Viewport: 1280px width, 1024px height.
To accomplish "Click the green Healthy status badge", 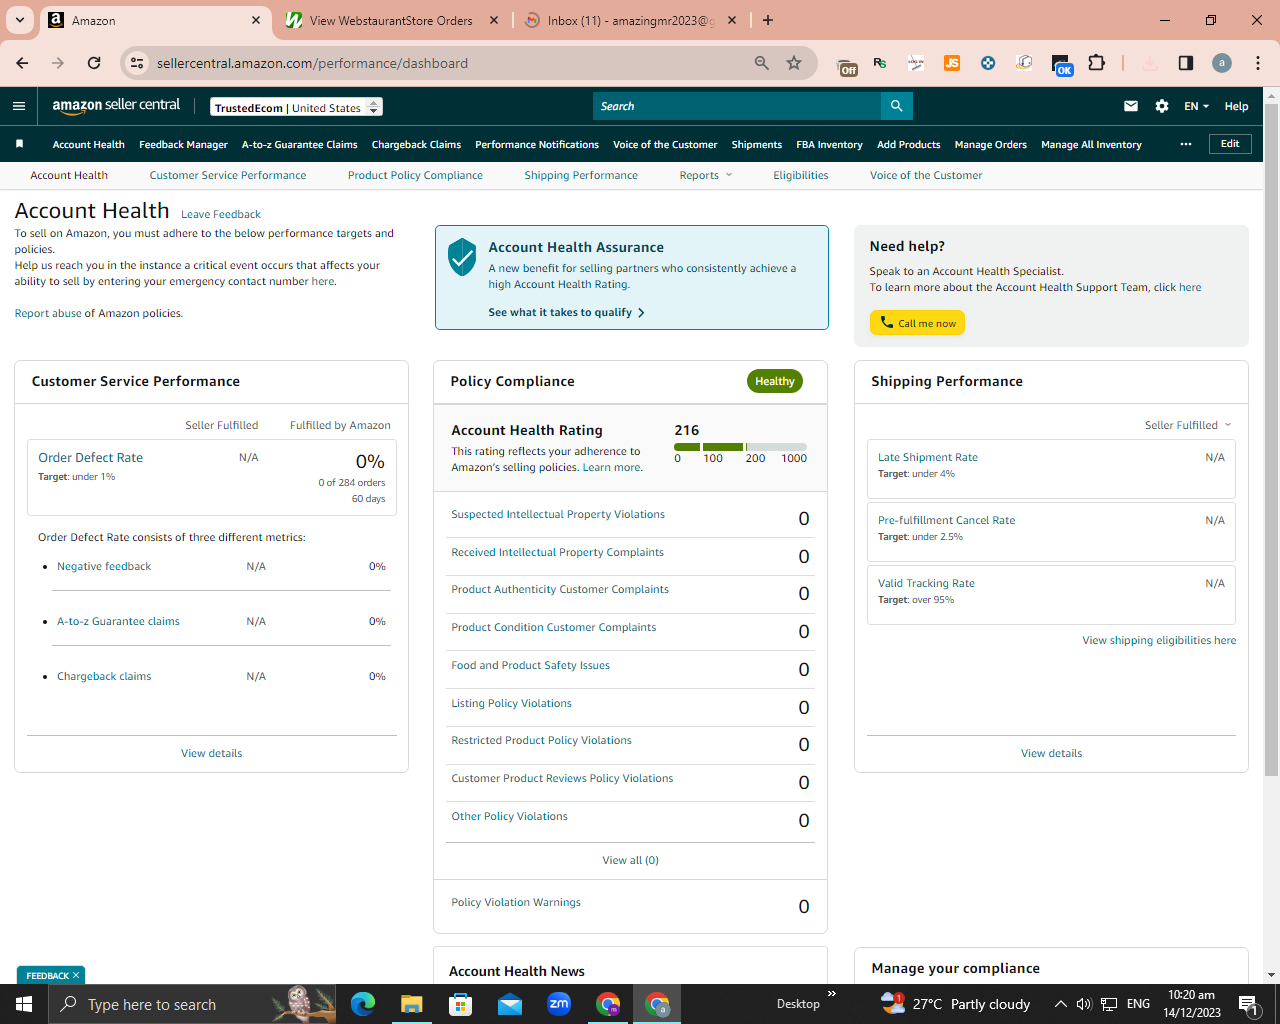I will (x=775, y=381).
